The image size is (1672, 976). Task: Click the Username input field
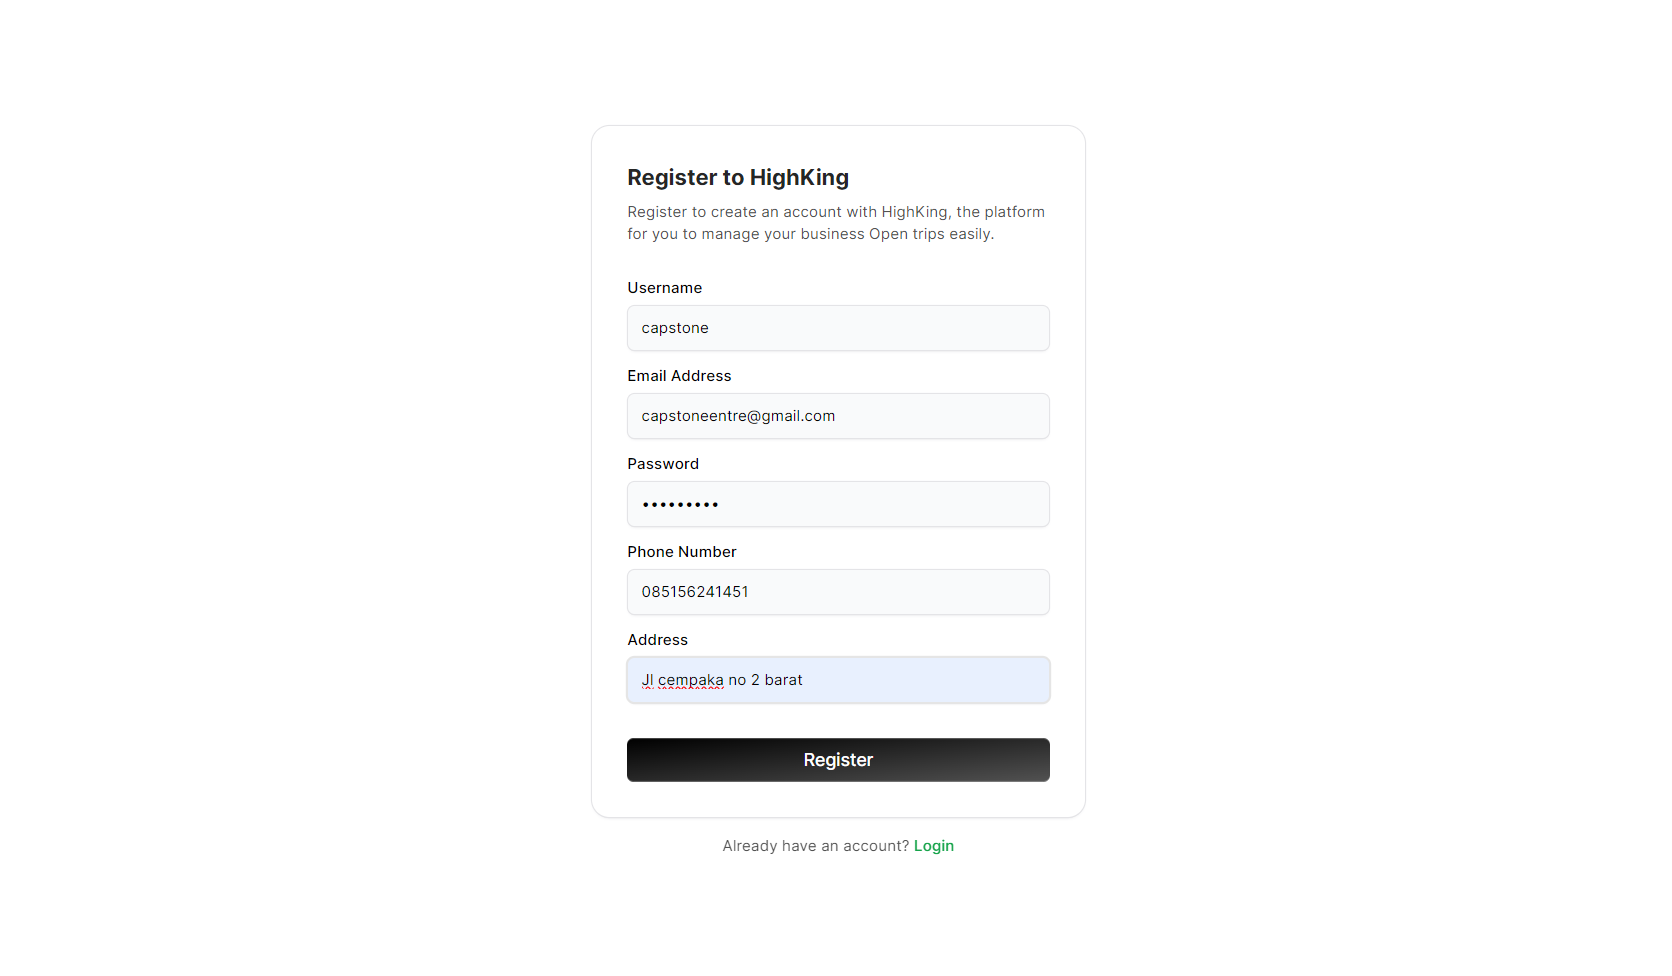tap(838, 328)
